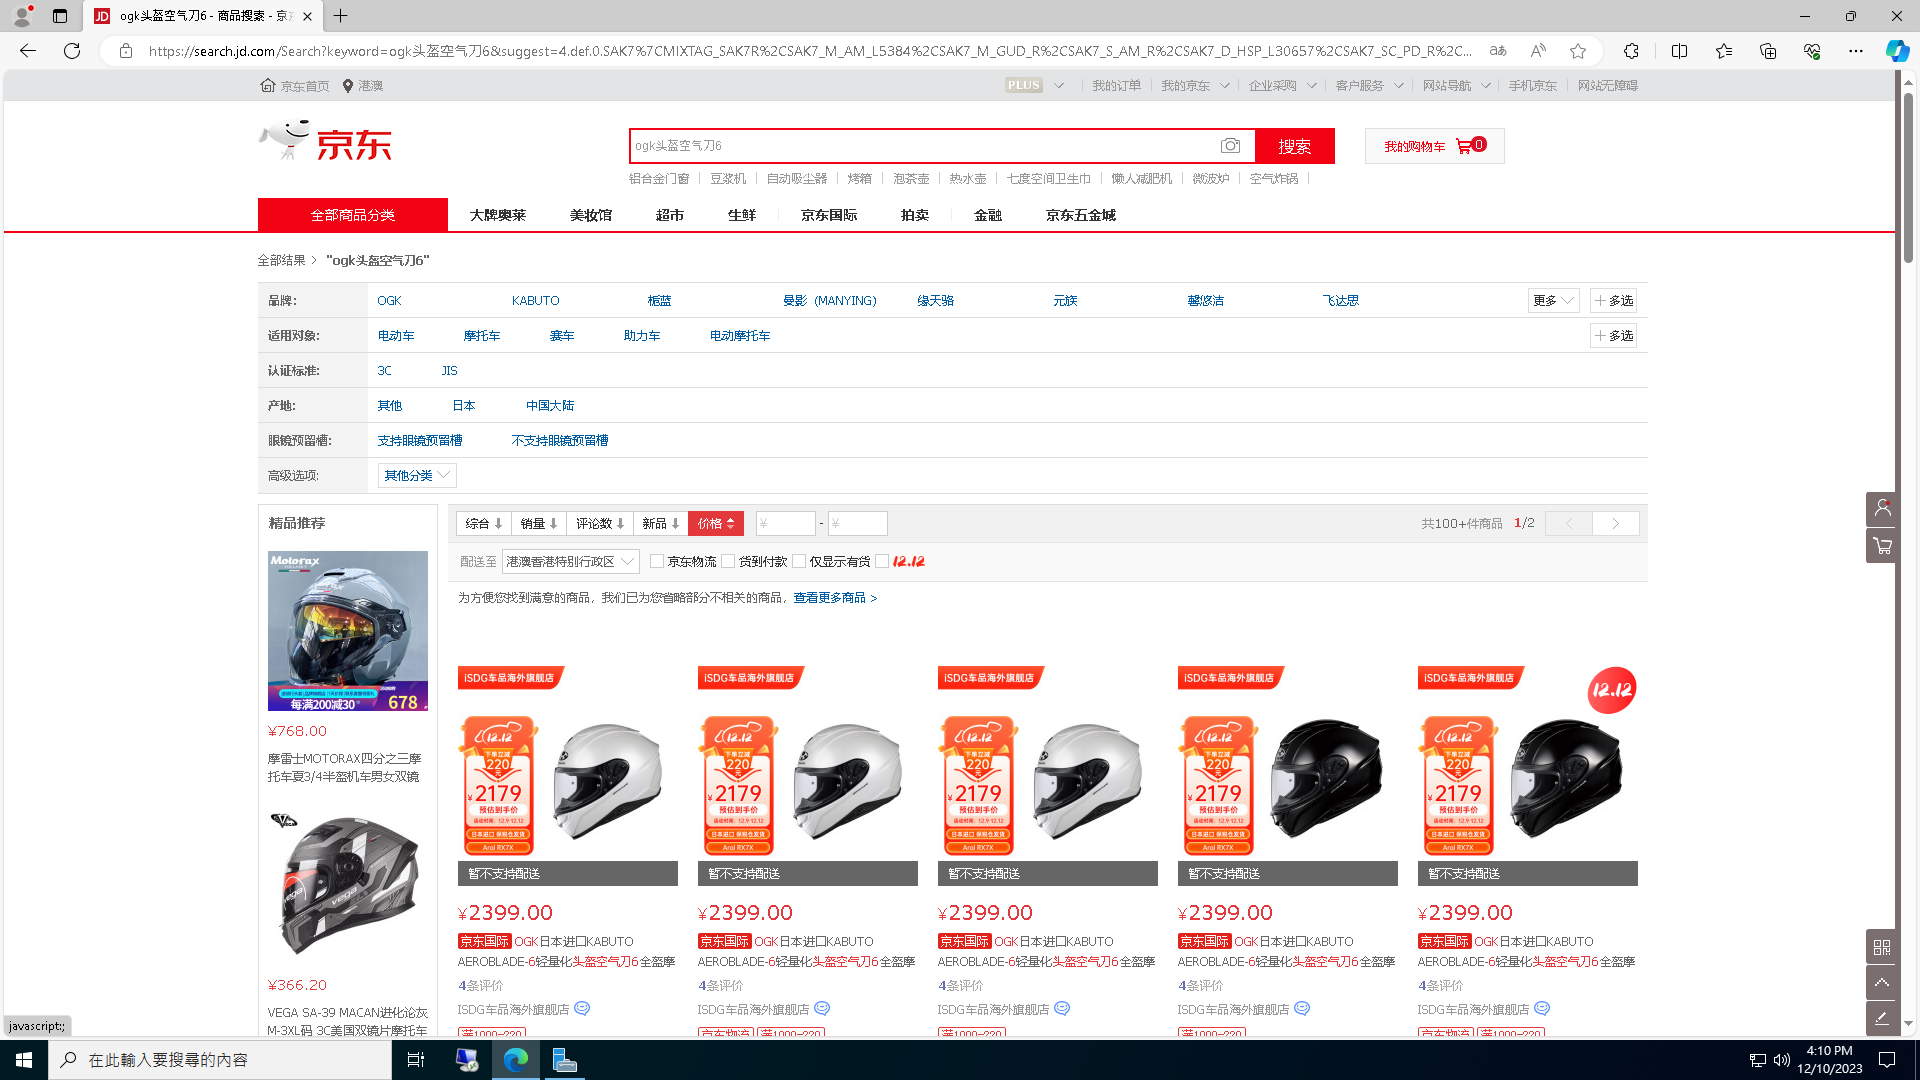Refresh the page with reload icon
The height and width of the screenshot is (1080, 1920).
[72, 51]
